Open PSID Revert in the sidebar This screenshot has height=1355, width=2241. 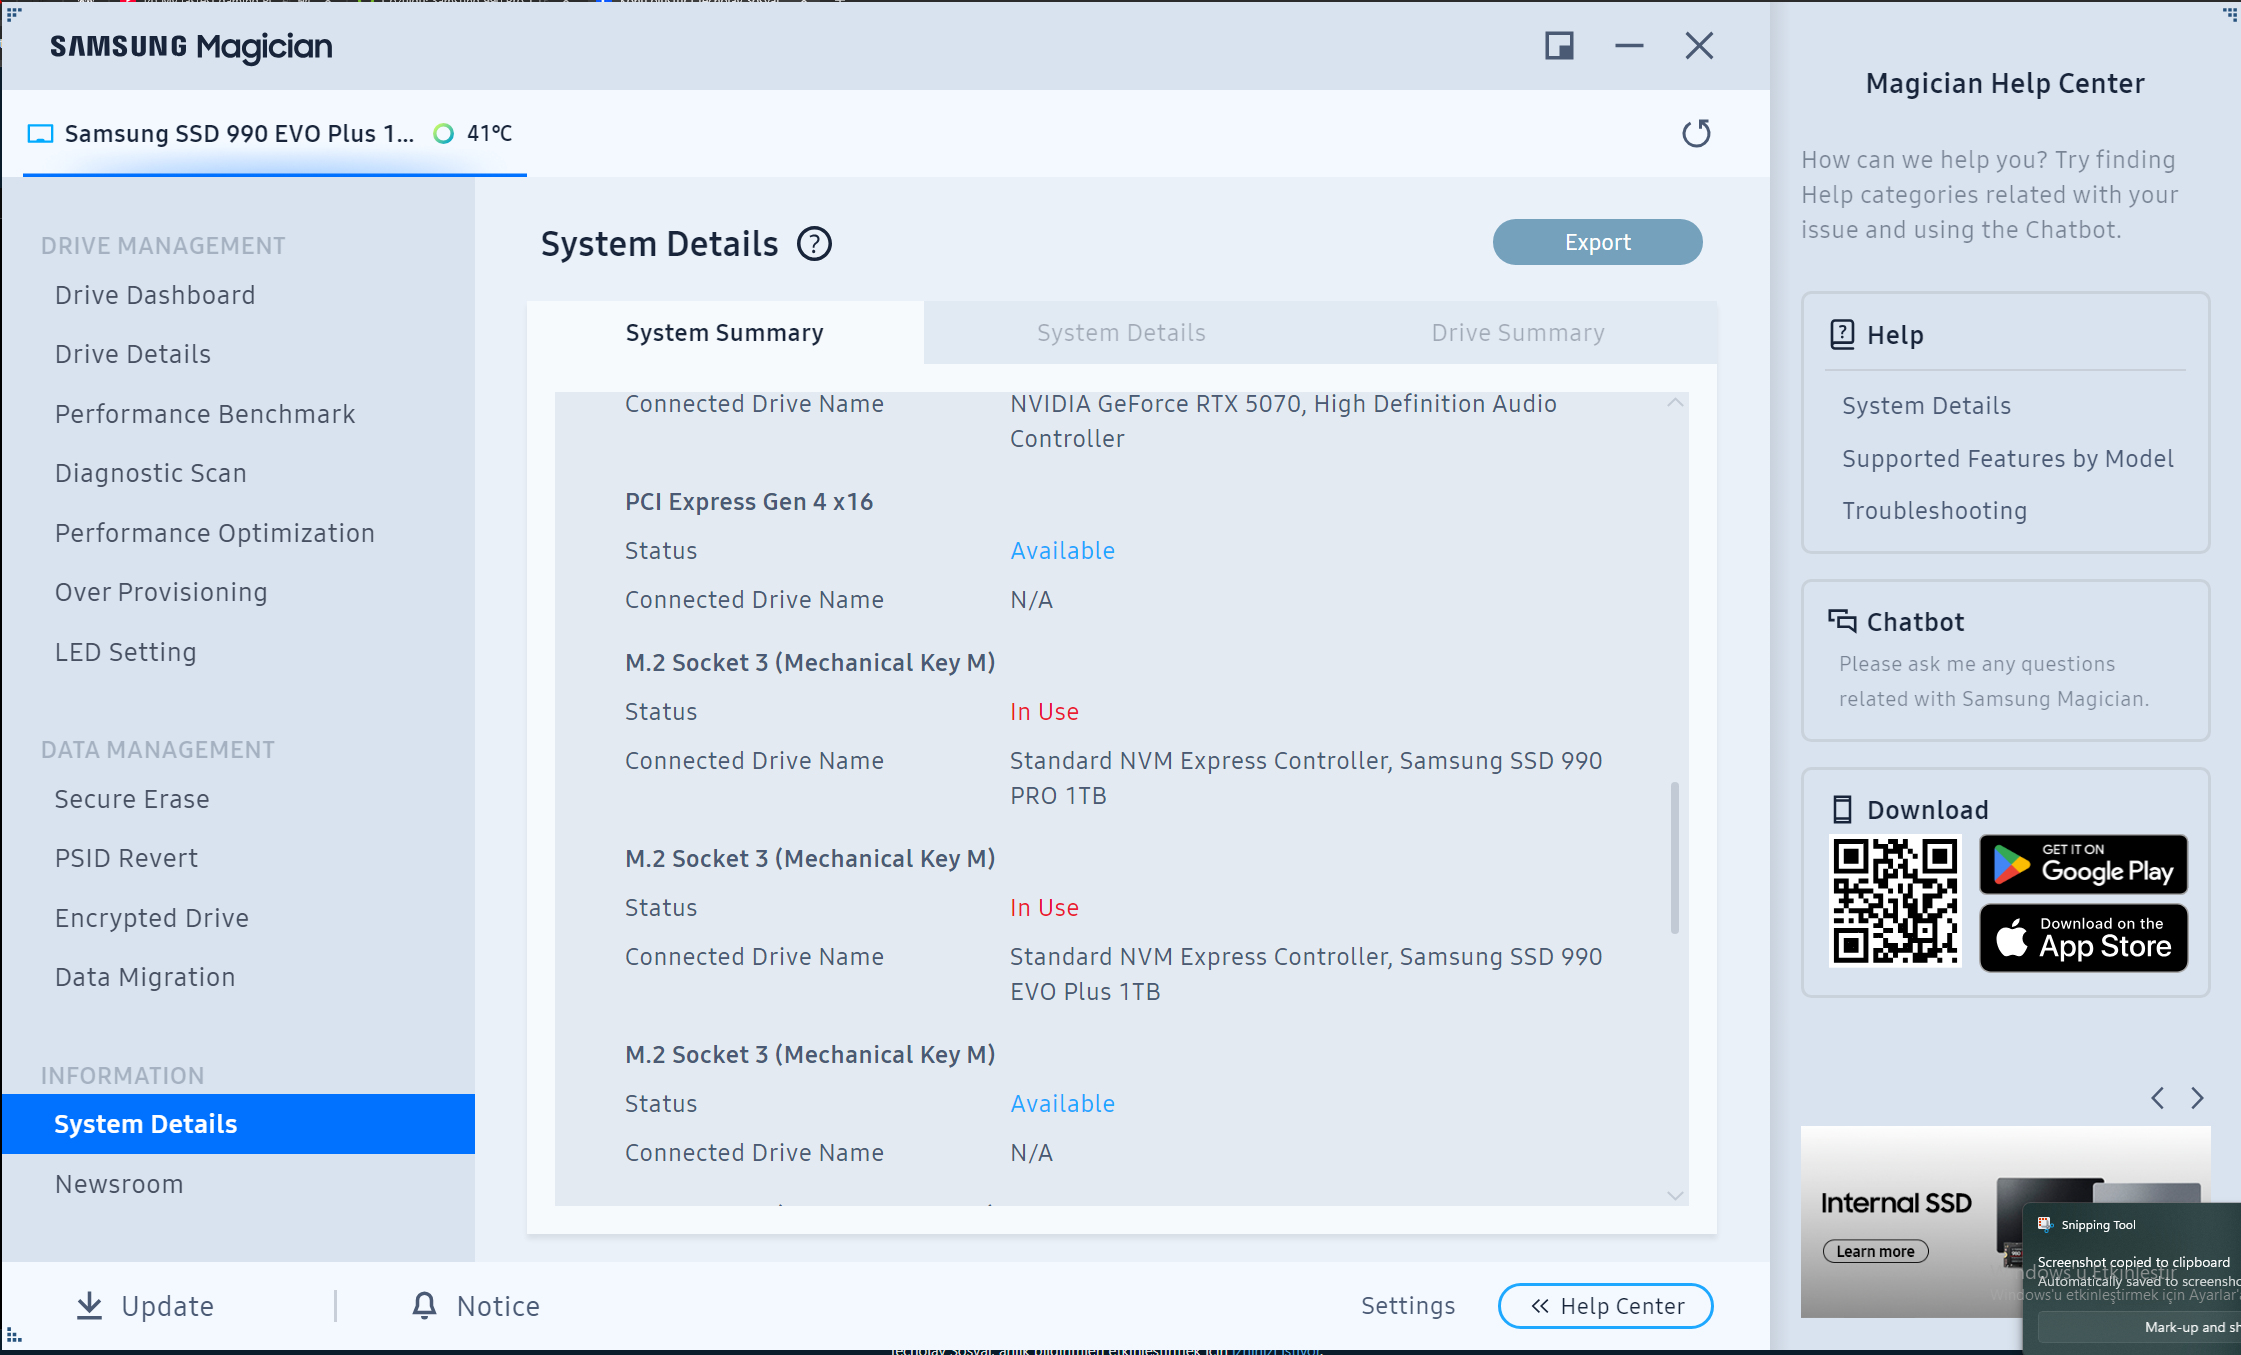pos(126,858)
